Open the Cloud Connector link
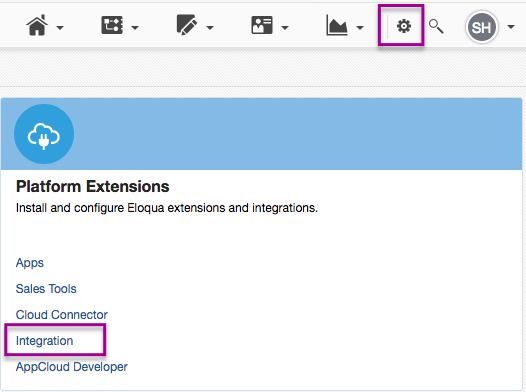The height and width of the screenshot is (392, 526). pos(62,315)
